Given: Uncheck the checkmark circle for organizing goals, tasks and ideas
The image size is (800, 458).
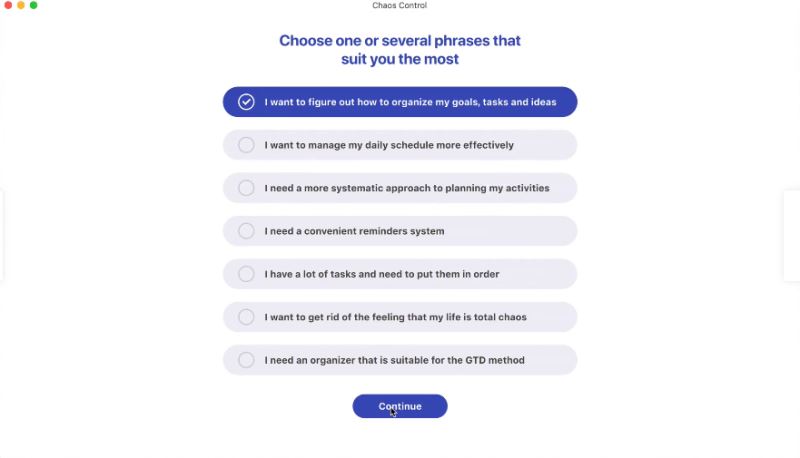Looking at the screenshot, I should tap(246, 102).
